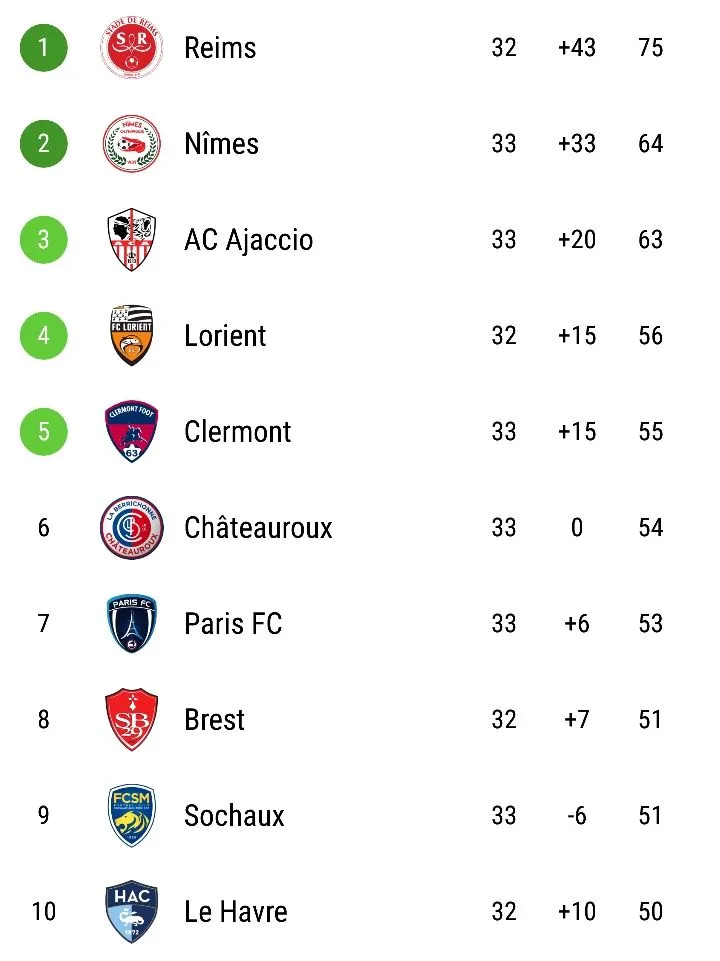Screen dimensions: 720x961
Task: Tap the Le Havre team name
Action: 235,912
